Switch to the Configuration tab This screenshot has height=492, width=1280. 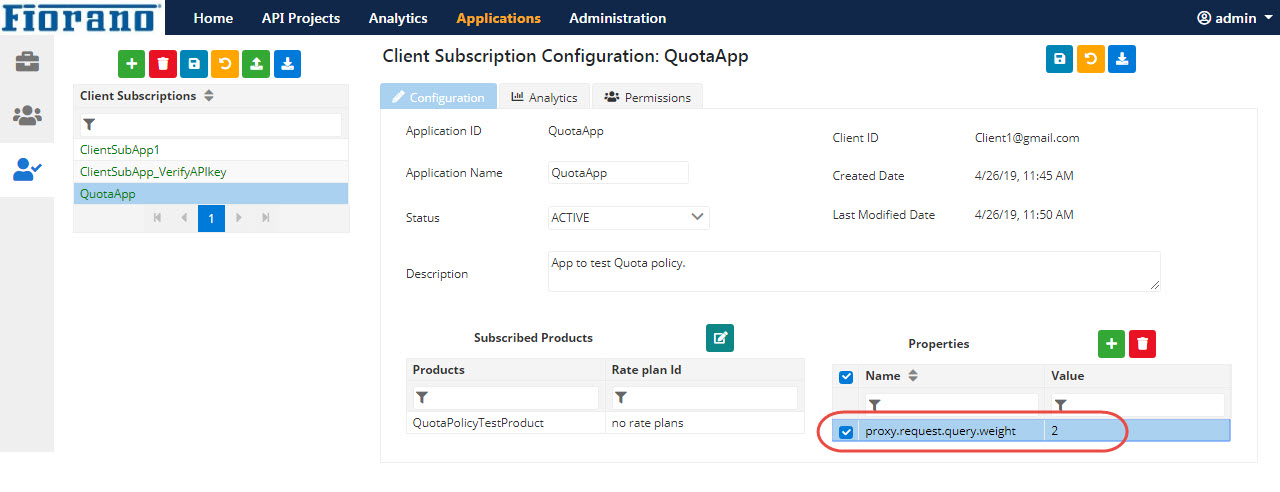tap(438, 97)
